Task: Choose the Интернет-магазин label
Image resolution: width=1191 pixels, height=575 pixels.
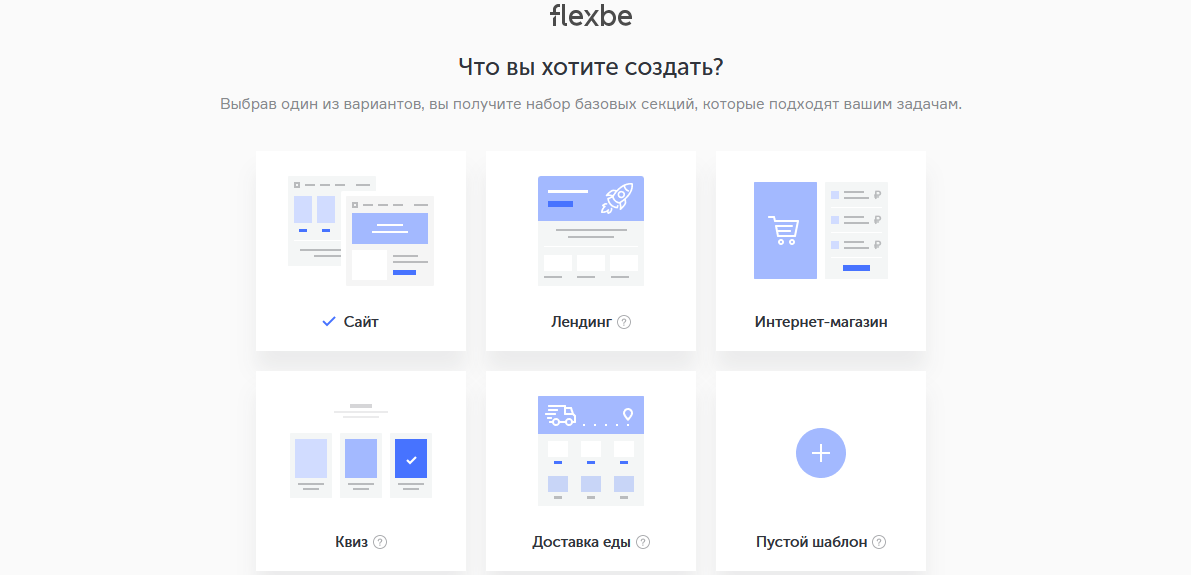Action: point(821,322)
